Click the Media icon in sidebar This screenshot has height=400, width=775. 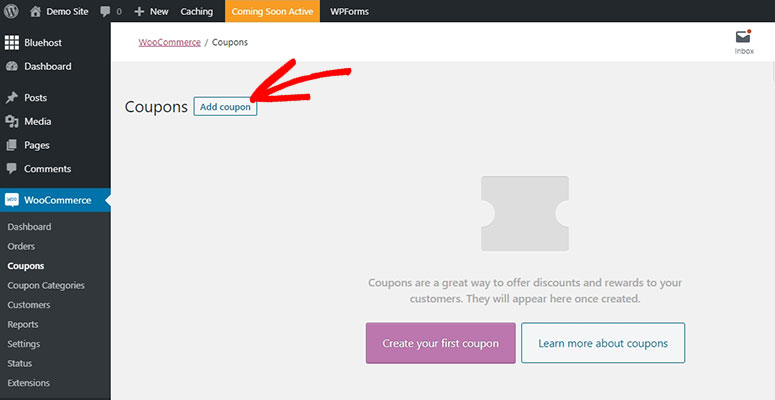click(12, 122)
